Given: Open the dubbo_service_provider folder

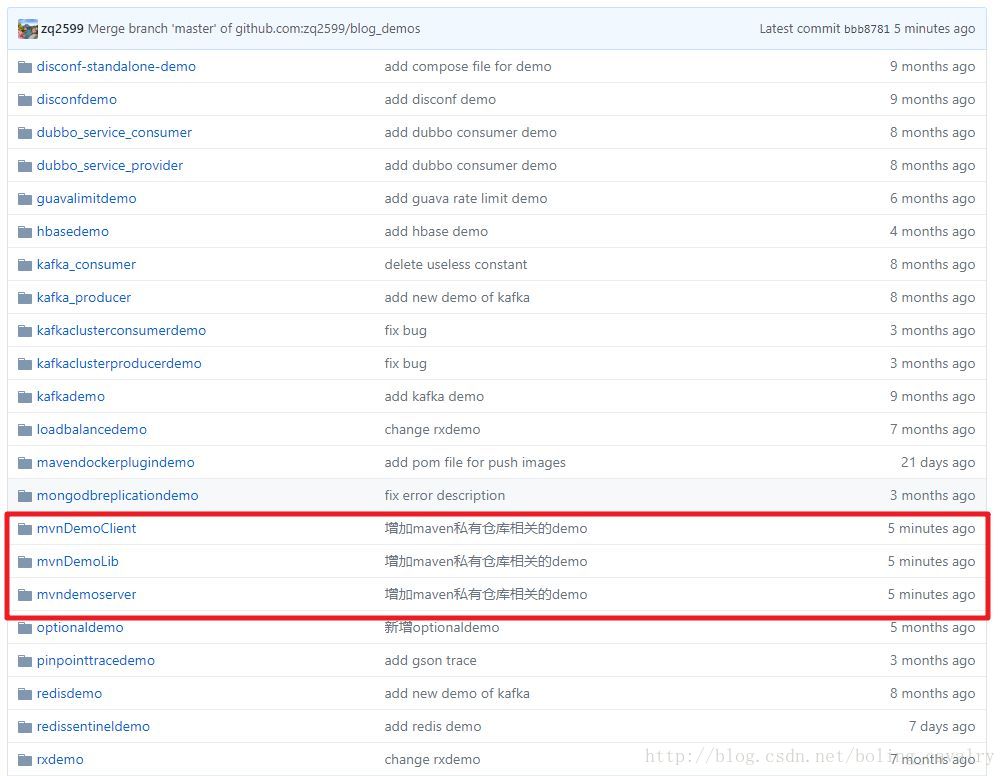Looking at the screenshot, I should click(110, 165).
